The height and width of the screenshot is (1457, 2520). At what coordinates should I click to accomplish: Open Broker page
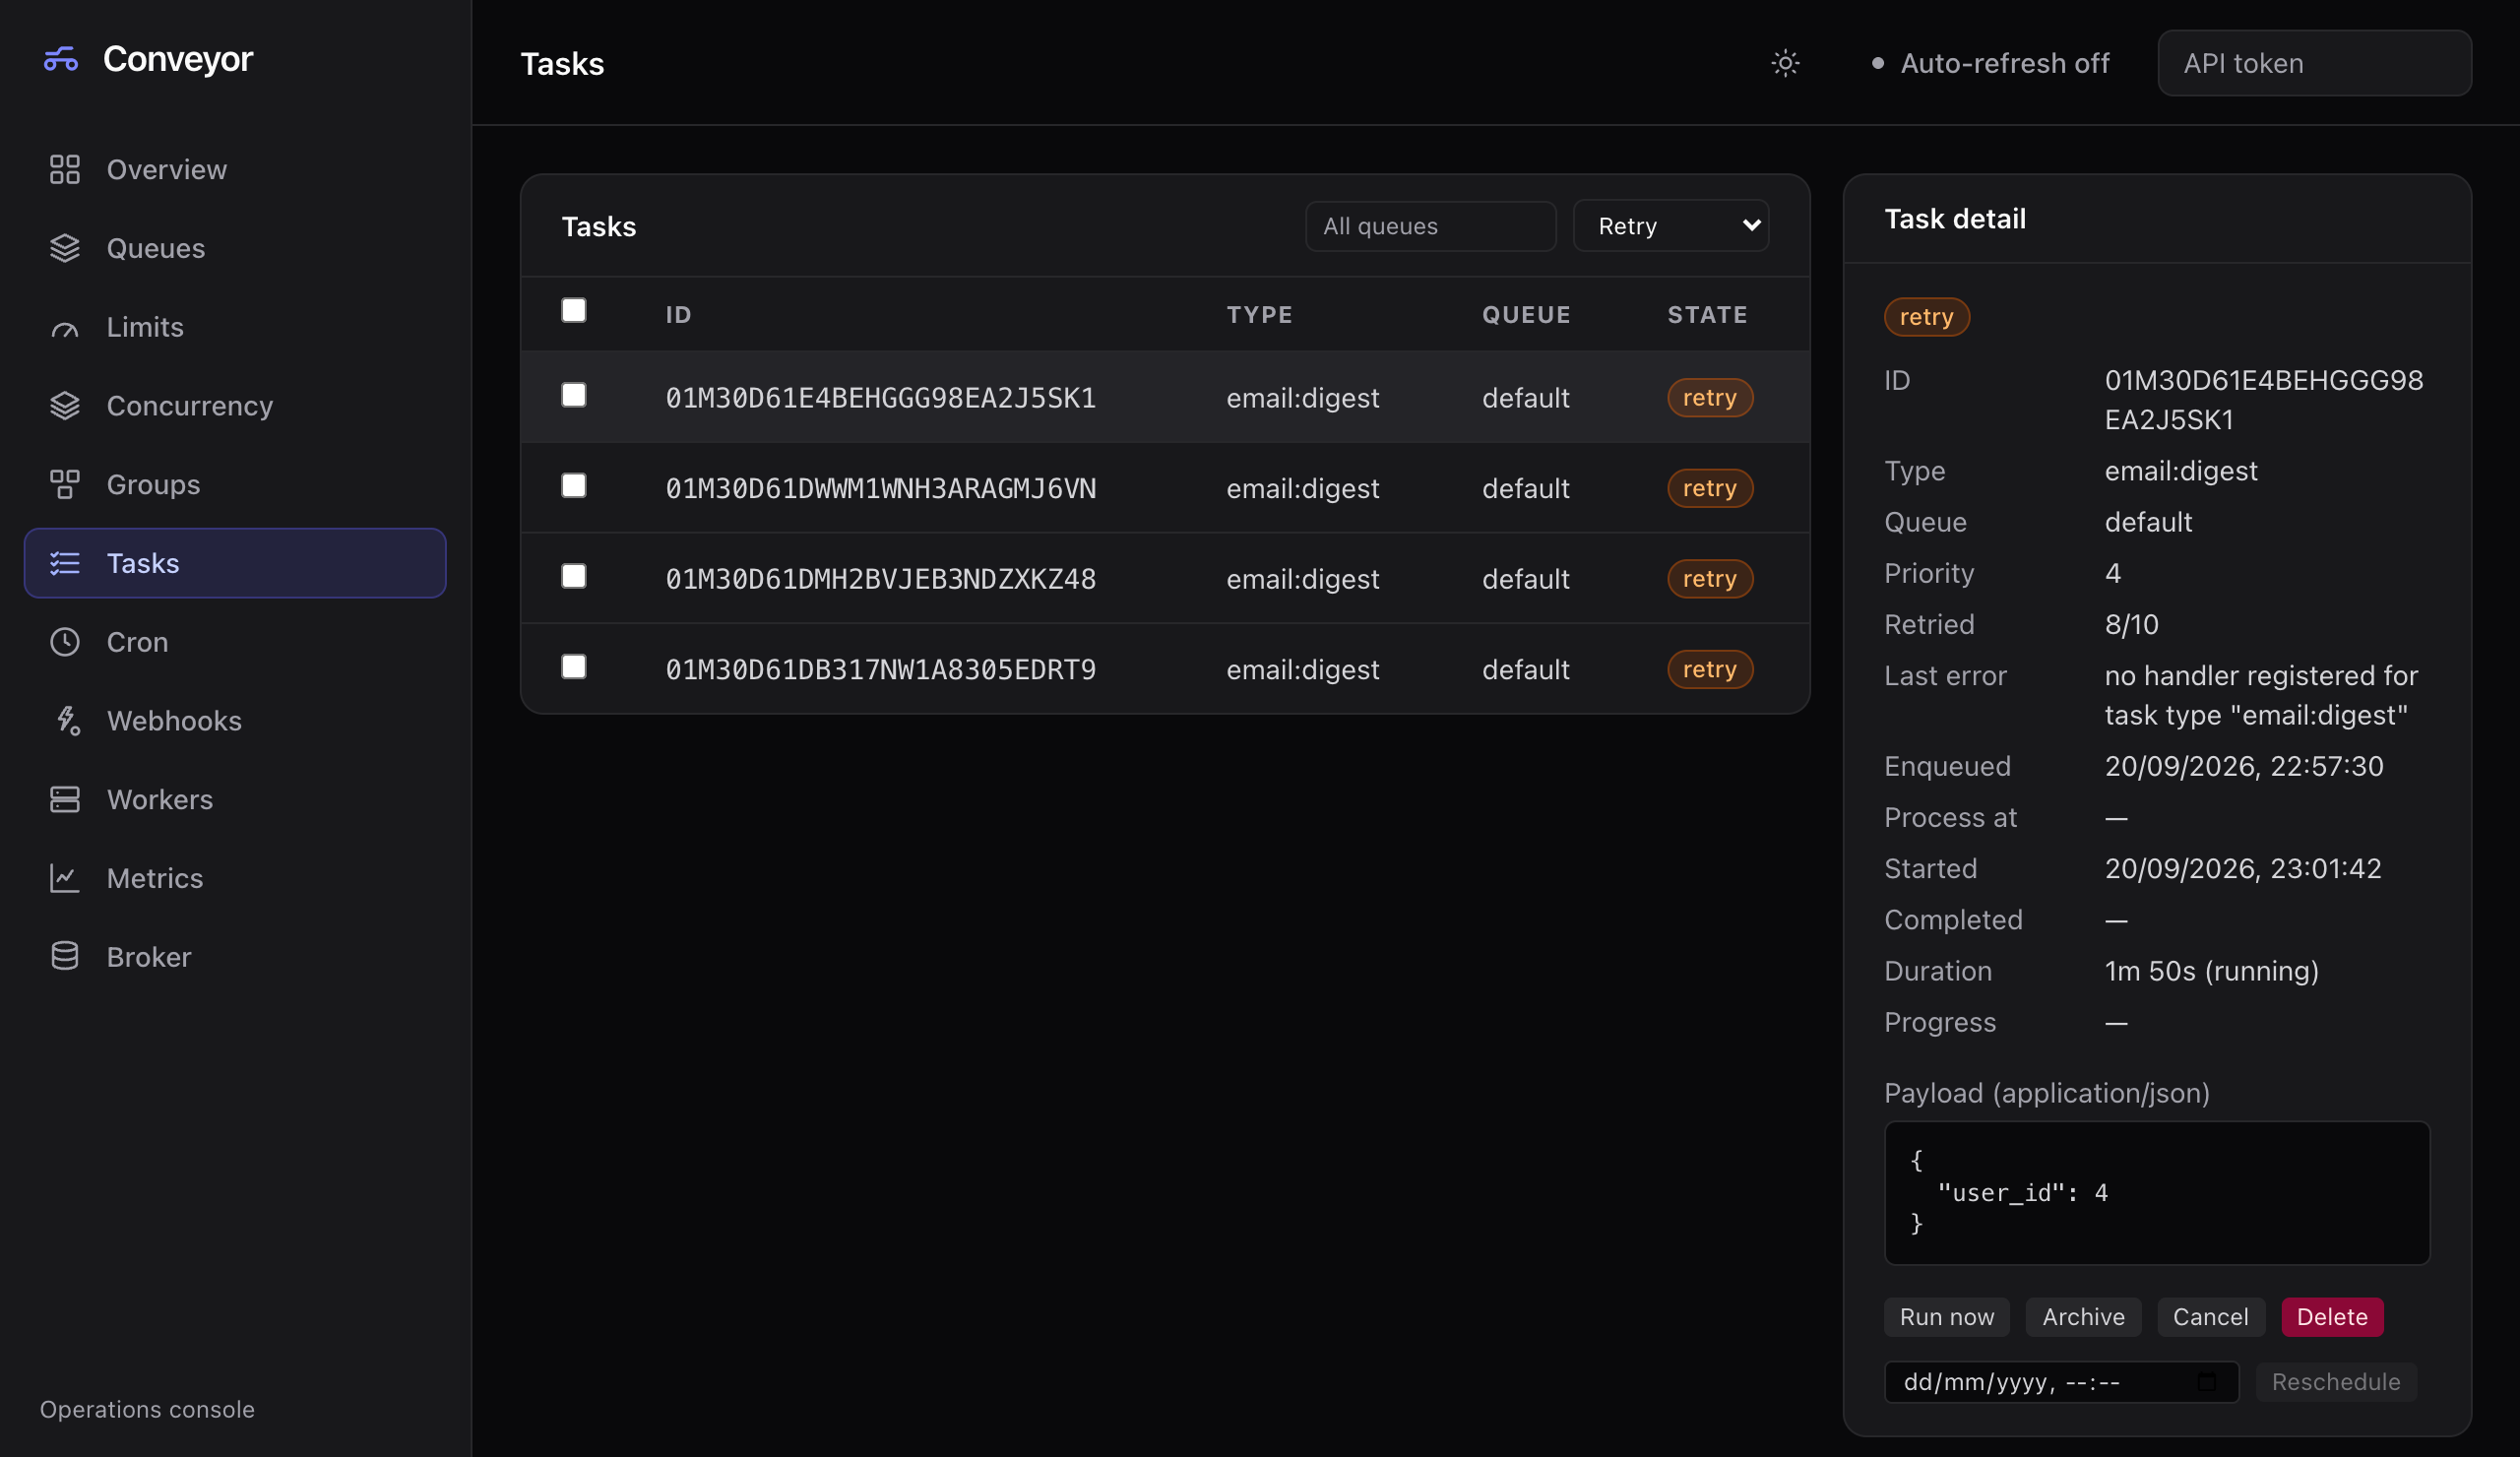coord(235,957)
